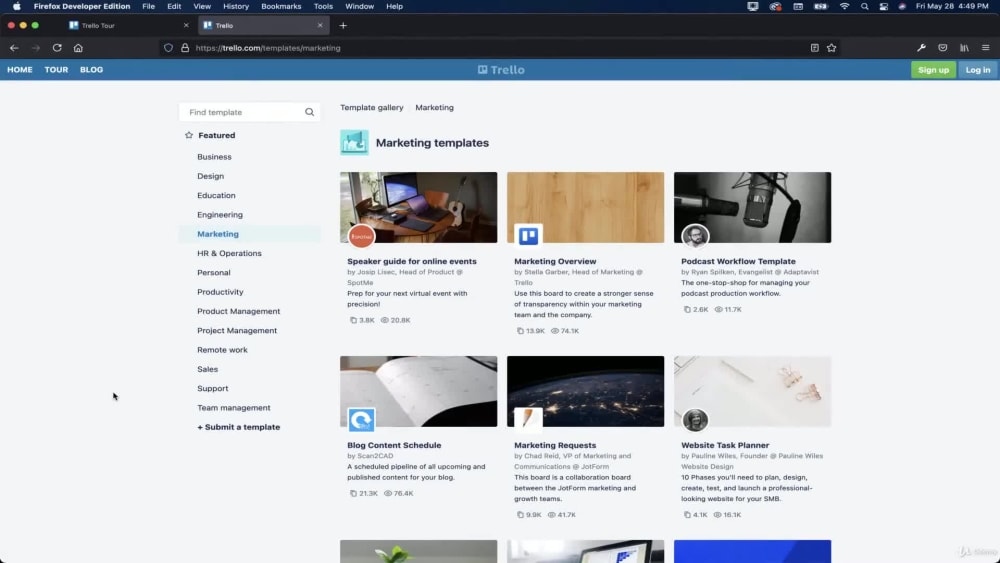Select the Featured category
Viewport: 1000px width, 563px height.
pyautogui.click(x=217, y=135)
